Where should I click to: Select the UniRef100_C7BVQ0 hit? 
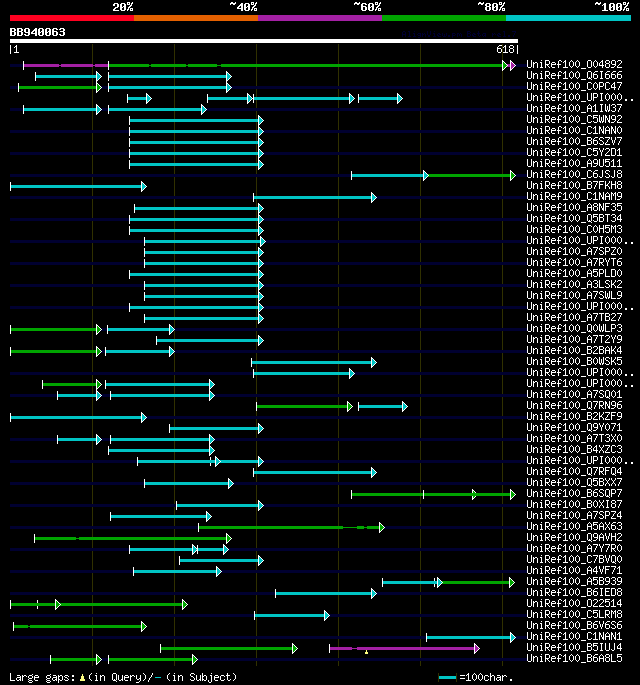[574, 560]
